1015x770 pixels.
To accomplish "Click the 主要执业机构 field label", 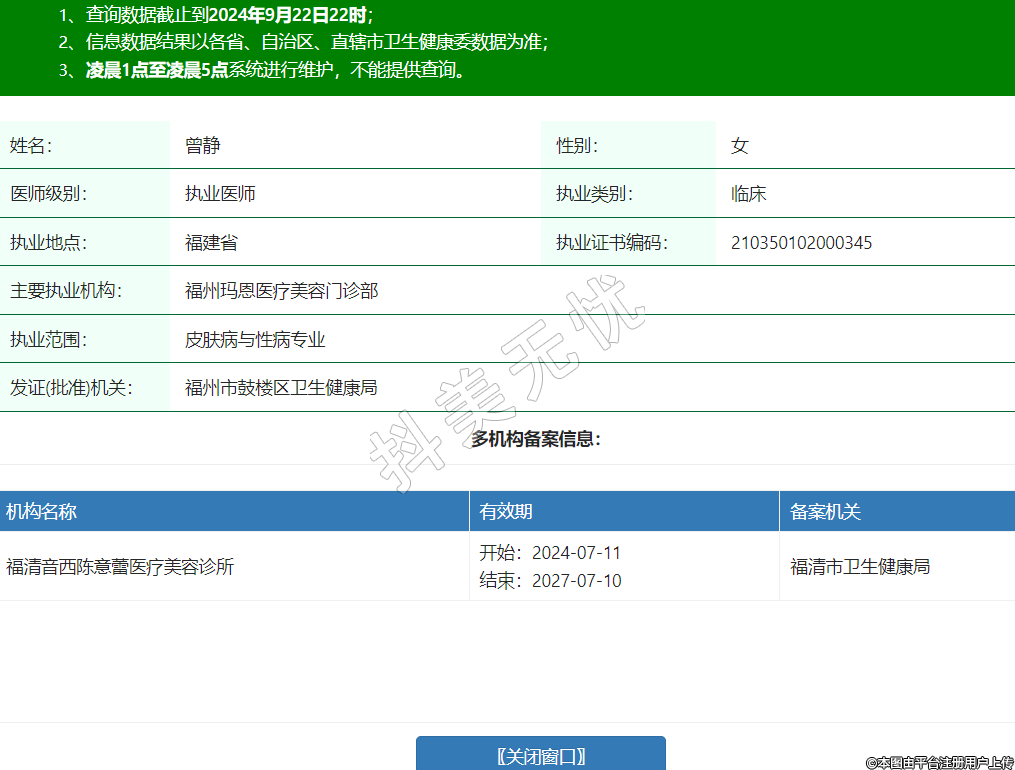I will point(65,291).
